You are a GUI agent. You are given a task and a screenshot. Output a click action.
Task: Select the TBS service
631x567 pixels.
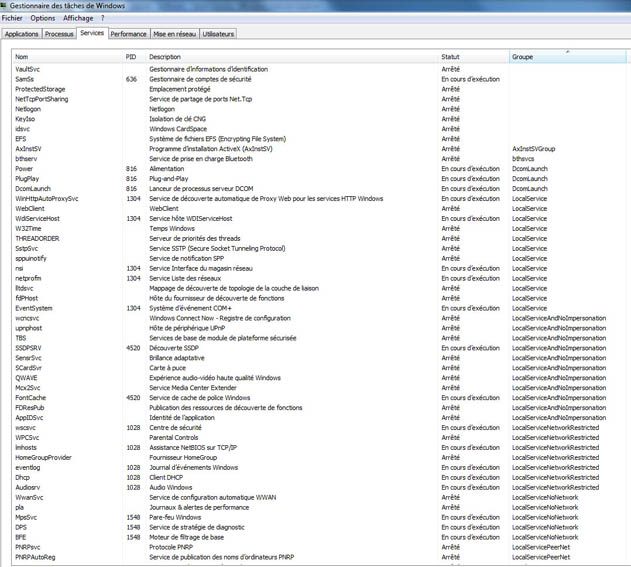tap(21, 338)
